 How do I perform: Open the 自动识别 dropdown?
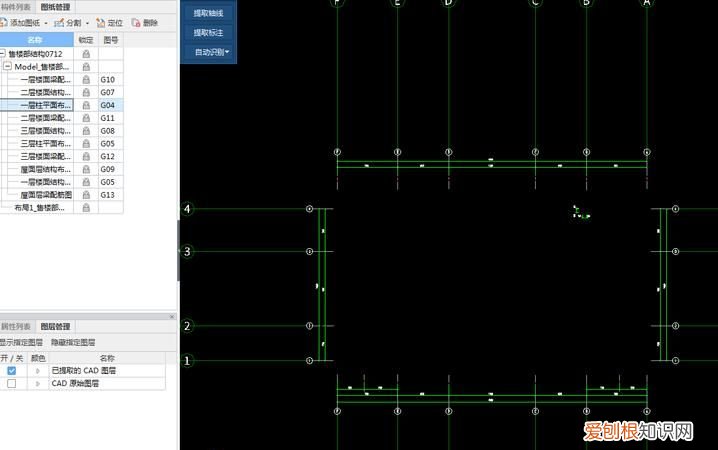211,51
